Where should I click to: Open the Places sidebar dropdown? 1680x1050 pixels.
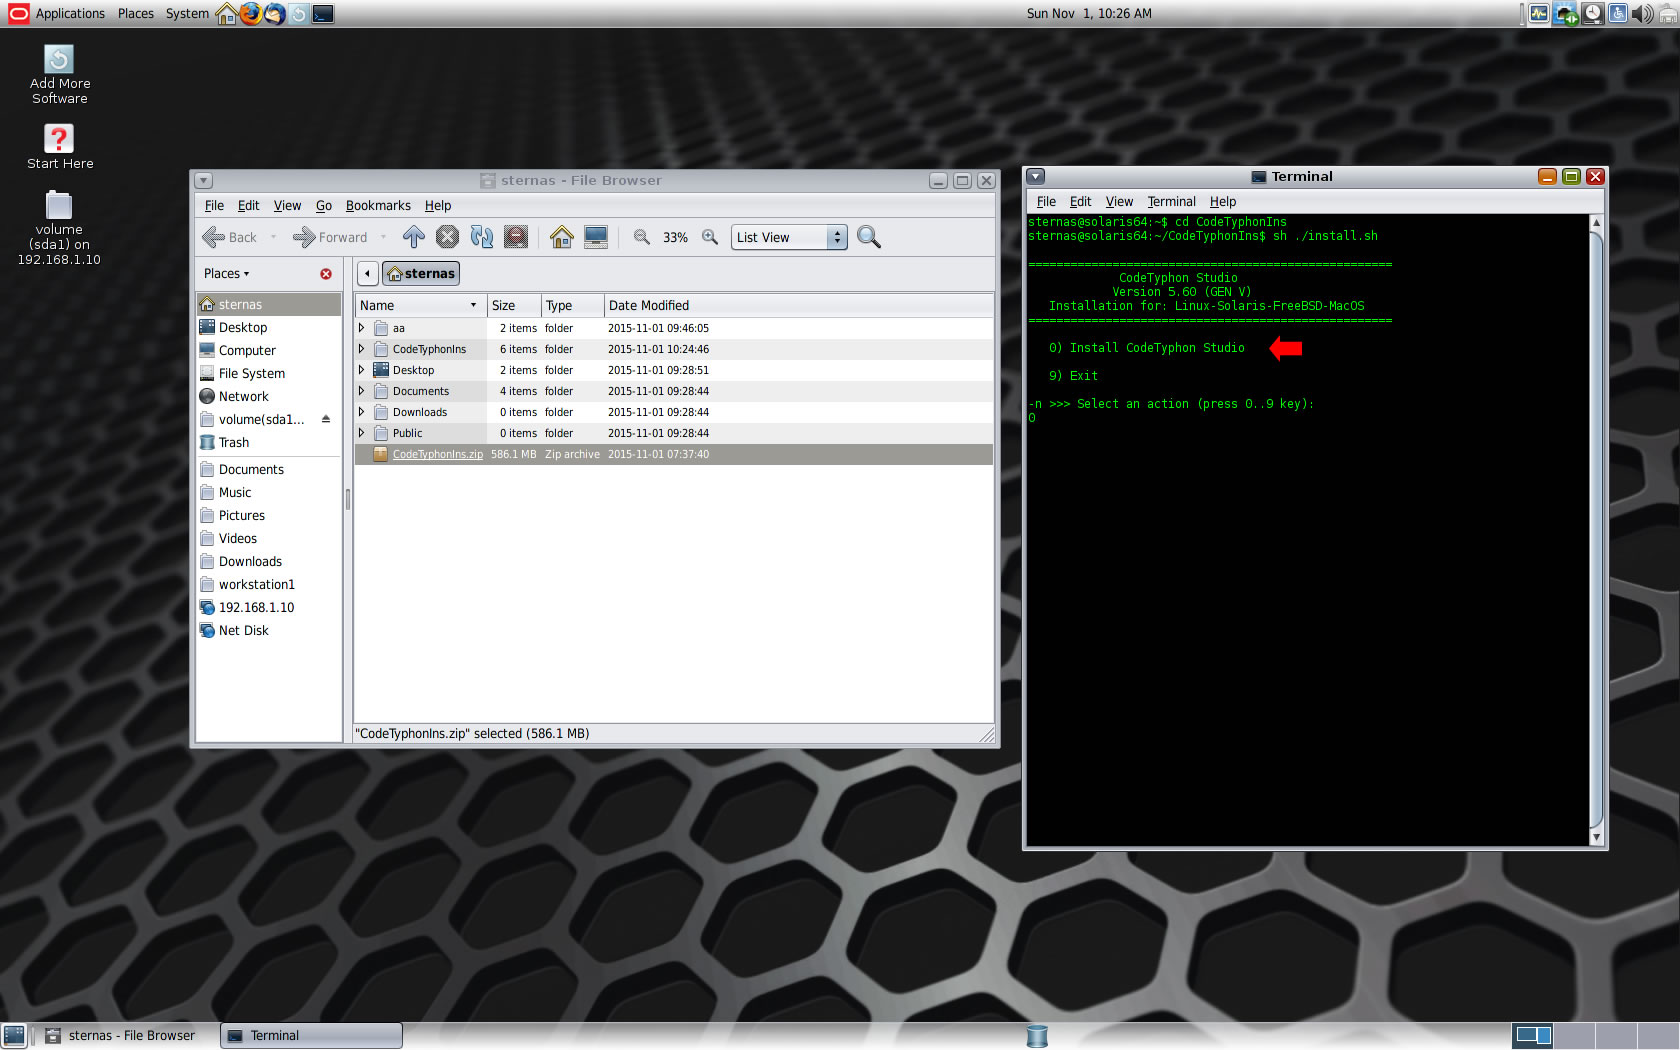227,274
